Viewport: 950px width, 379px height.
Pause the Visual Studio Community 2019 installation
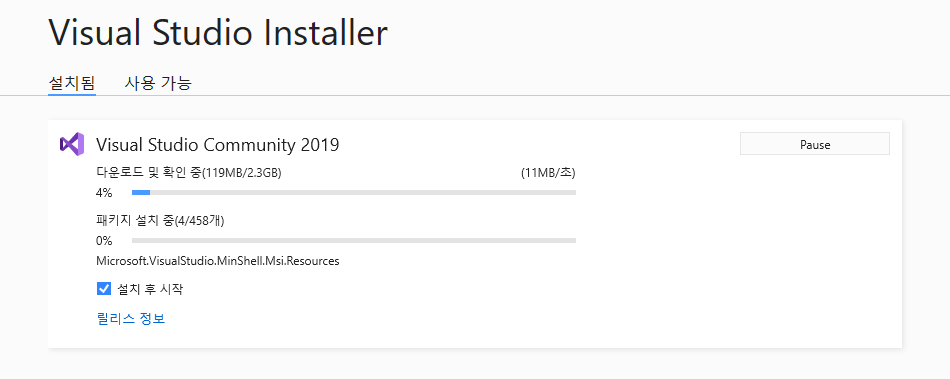[x=815, y=144]
